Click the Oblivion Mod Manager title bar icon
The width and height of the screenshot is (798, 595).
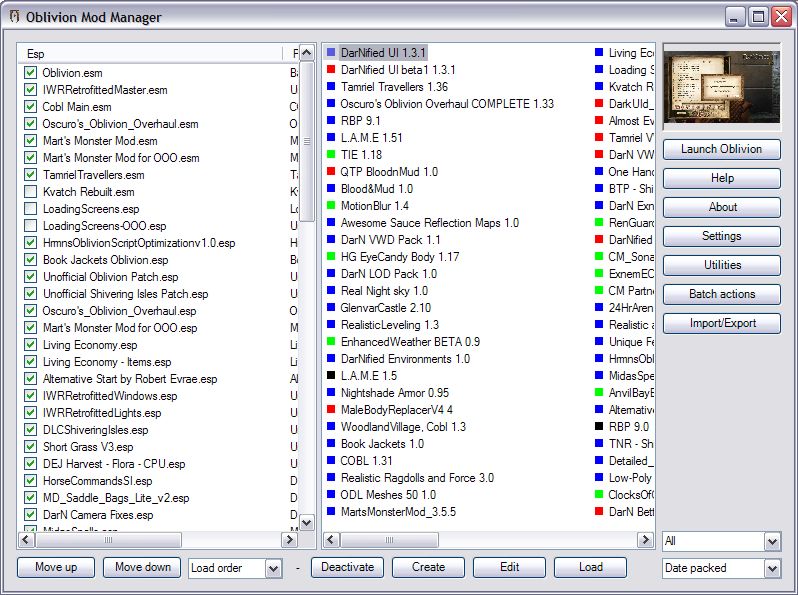pyautogui.click(x=15, y=17)
